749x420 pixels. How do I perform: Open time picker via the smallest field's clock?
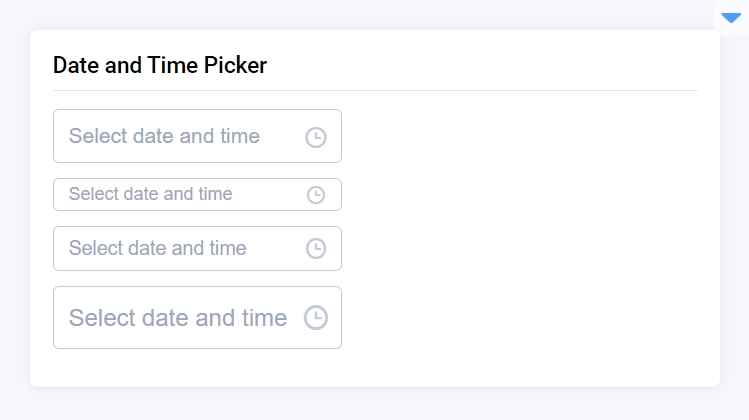click(316, 195)
